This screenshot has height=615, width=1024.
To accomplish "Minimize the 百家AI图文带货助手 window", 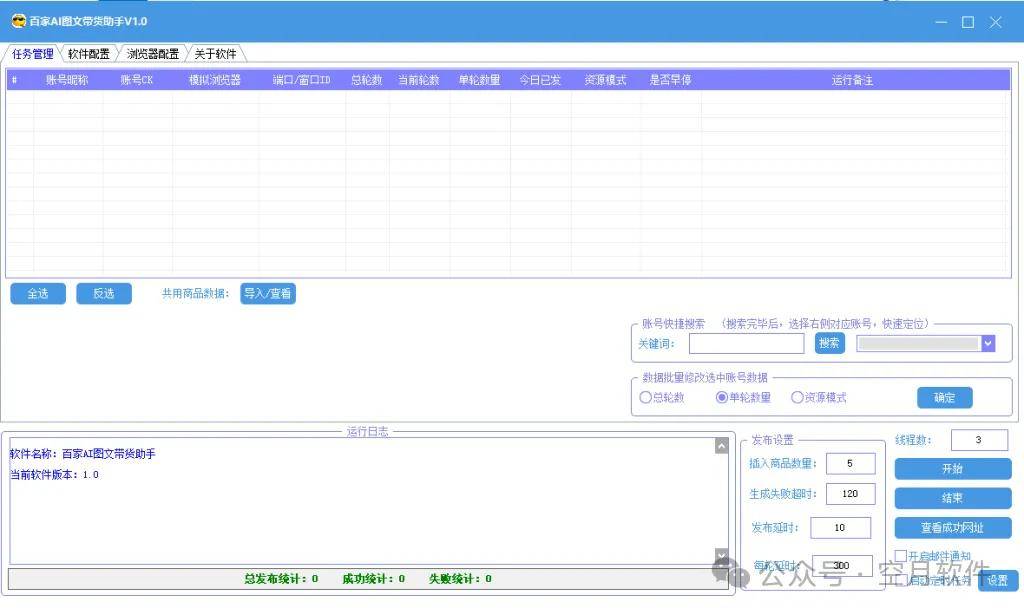I will coord(940,22).
